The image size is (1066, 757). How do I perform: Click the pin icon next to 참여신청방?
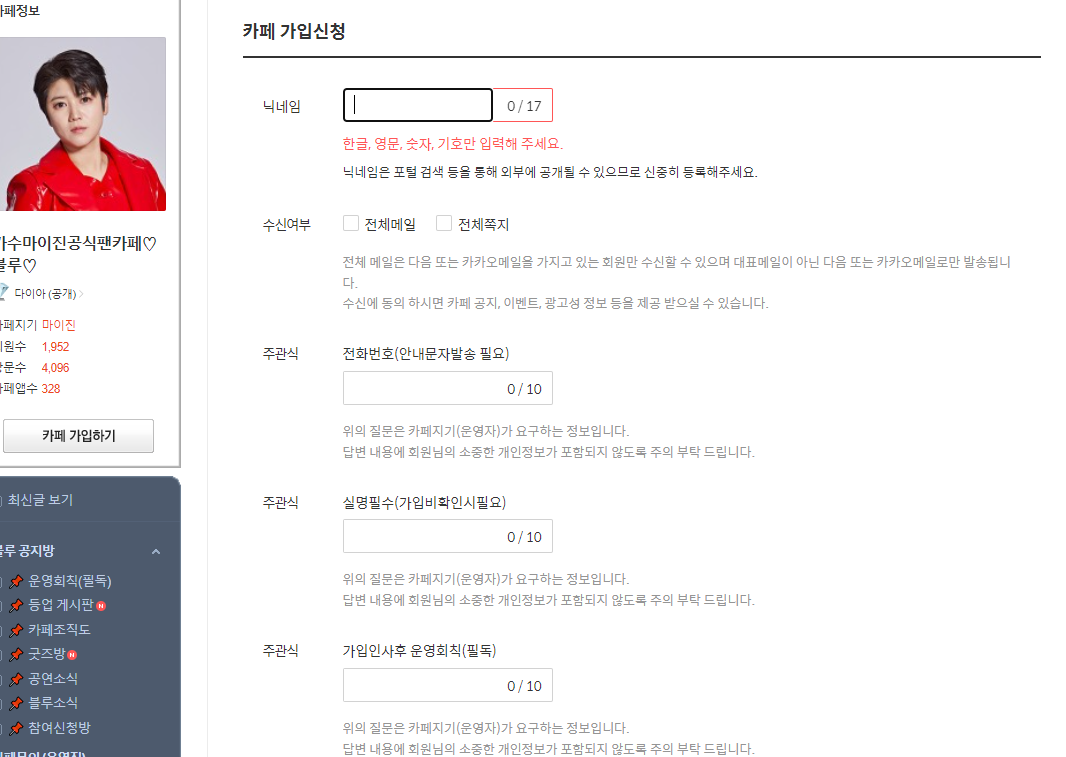pyautogui.click(x=16, y=726)
